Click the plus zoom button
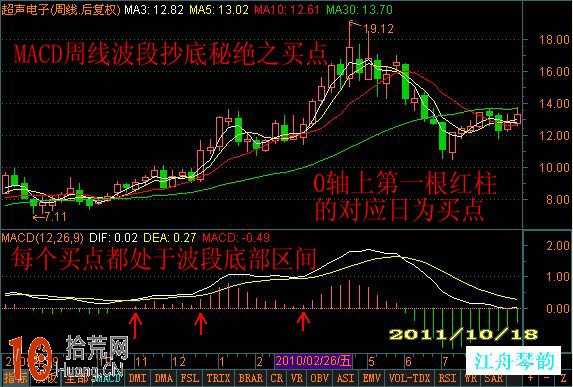 pos(530,378)
